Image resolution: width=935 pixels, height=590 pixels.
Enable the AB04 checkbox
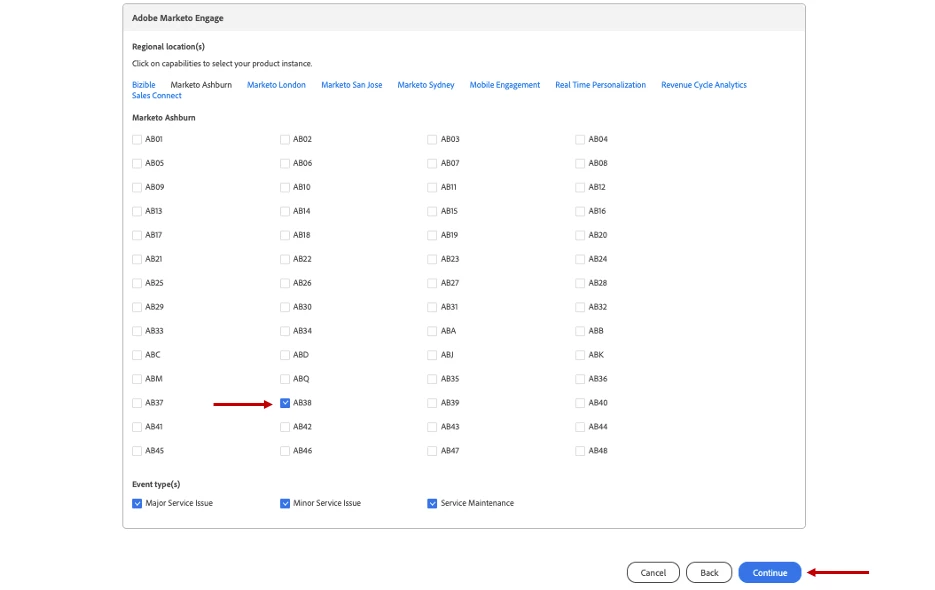580,140
